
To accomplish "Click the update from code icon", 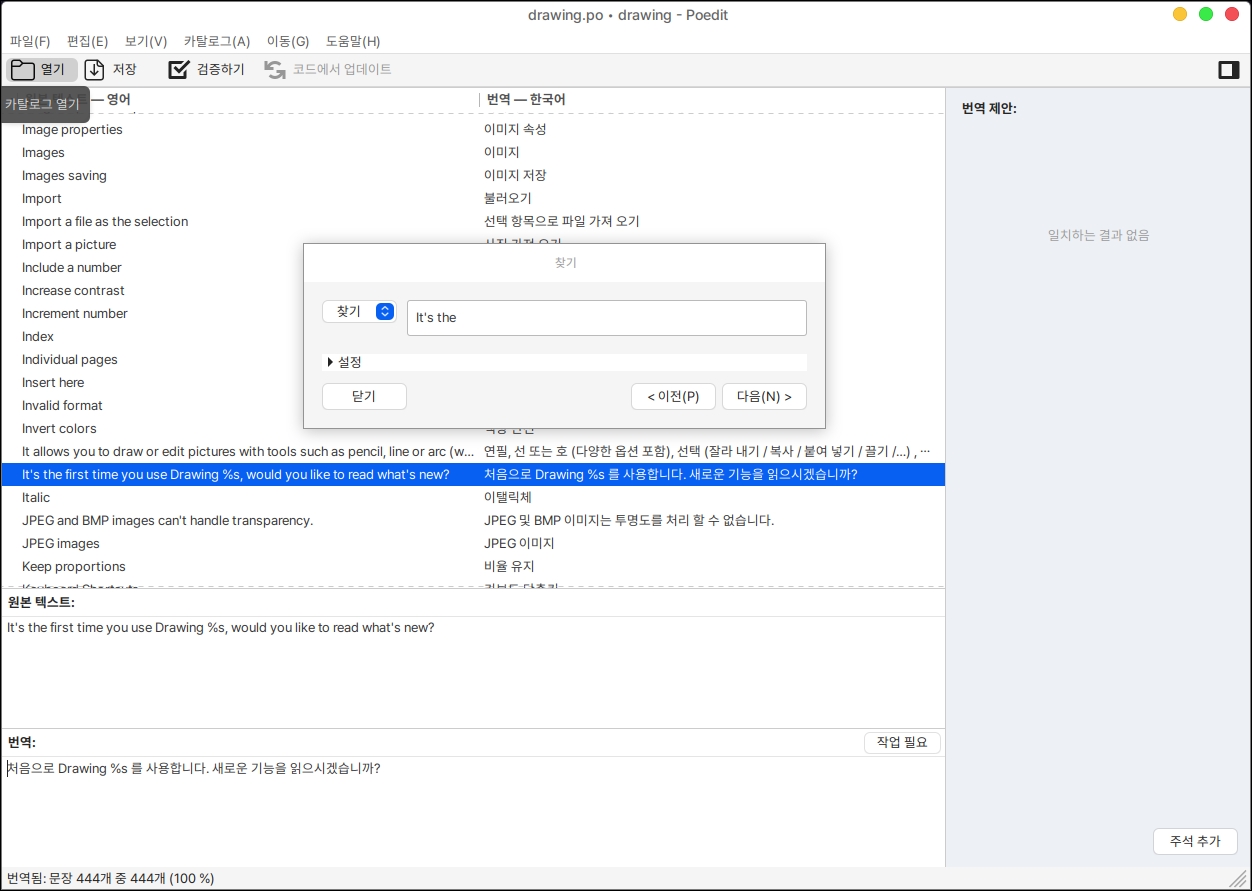I will tap(275, 70).
